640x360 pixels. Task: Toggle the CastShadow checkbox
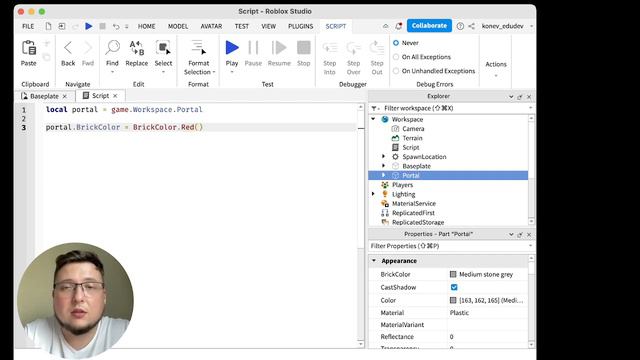coord(454,287)
